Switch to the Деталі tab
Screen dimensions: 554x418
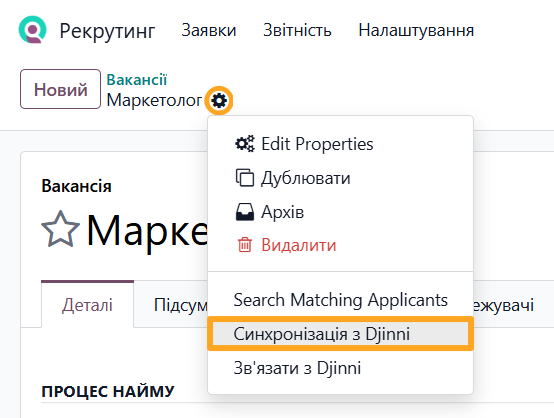pos(87,305)
